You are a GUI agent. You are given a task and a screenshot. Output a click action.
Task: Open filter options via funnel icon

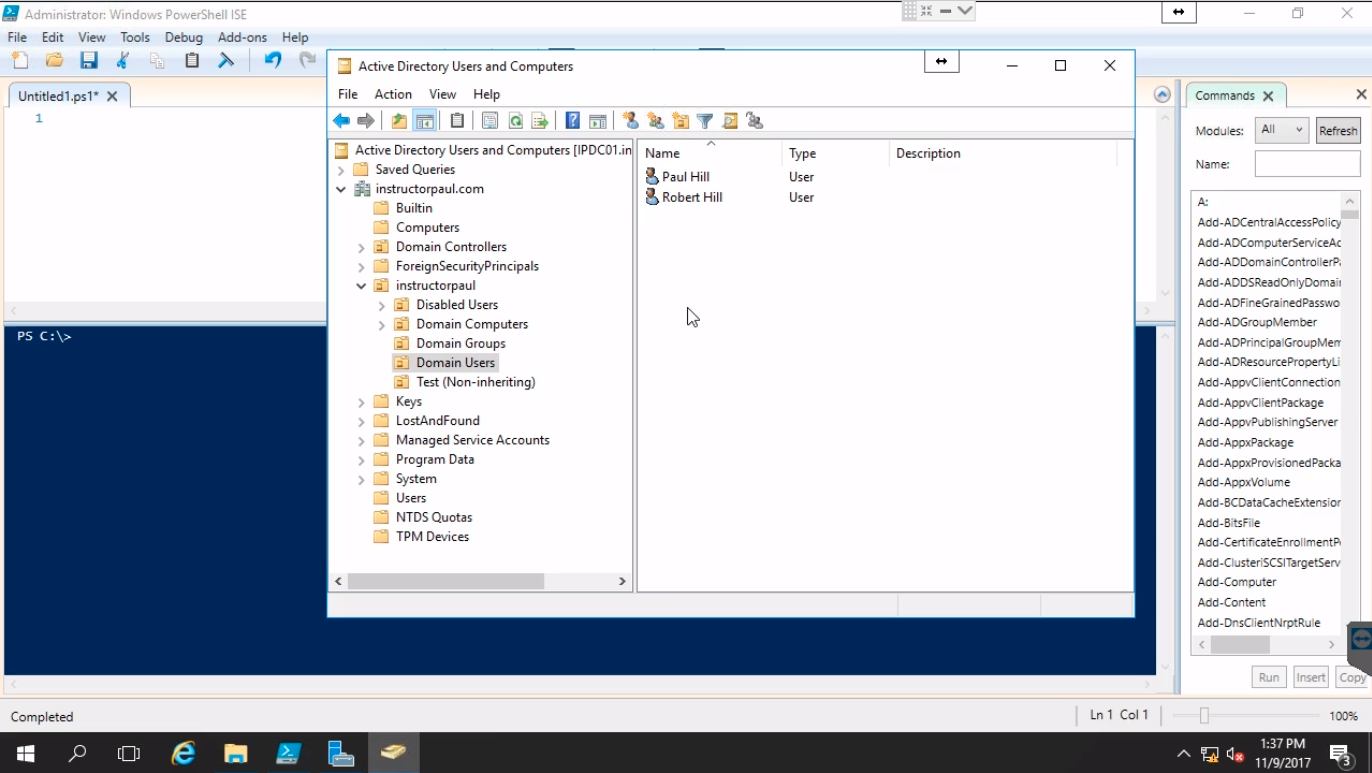click(705, 121)
